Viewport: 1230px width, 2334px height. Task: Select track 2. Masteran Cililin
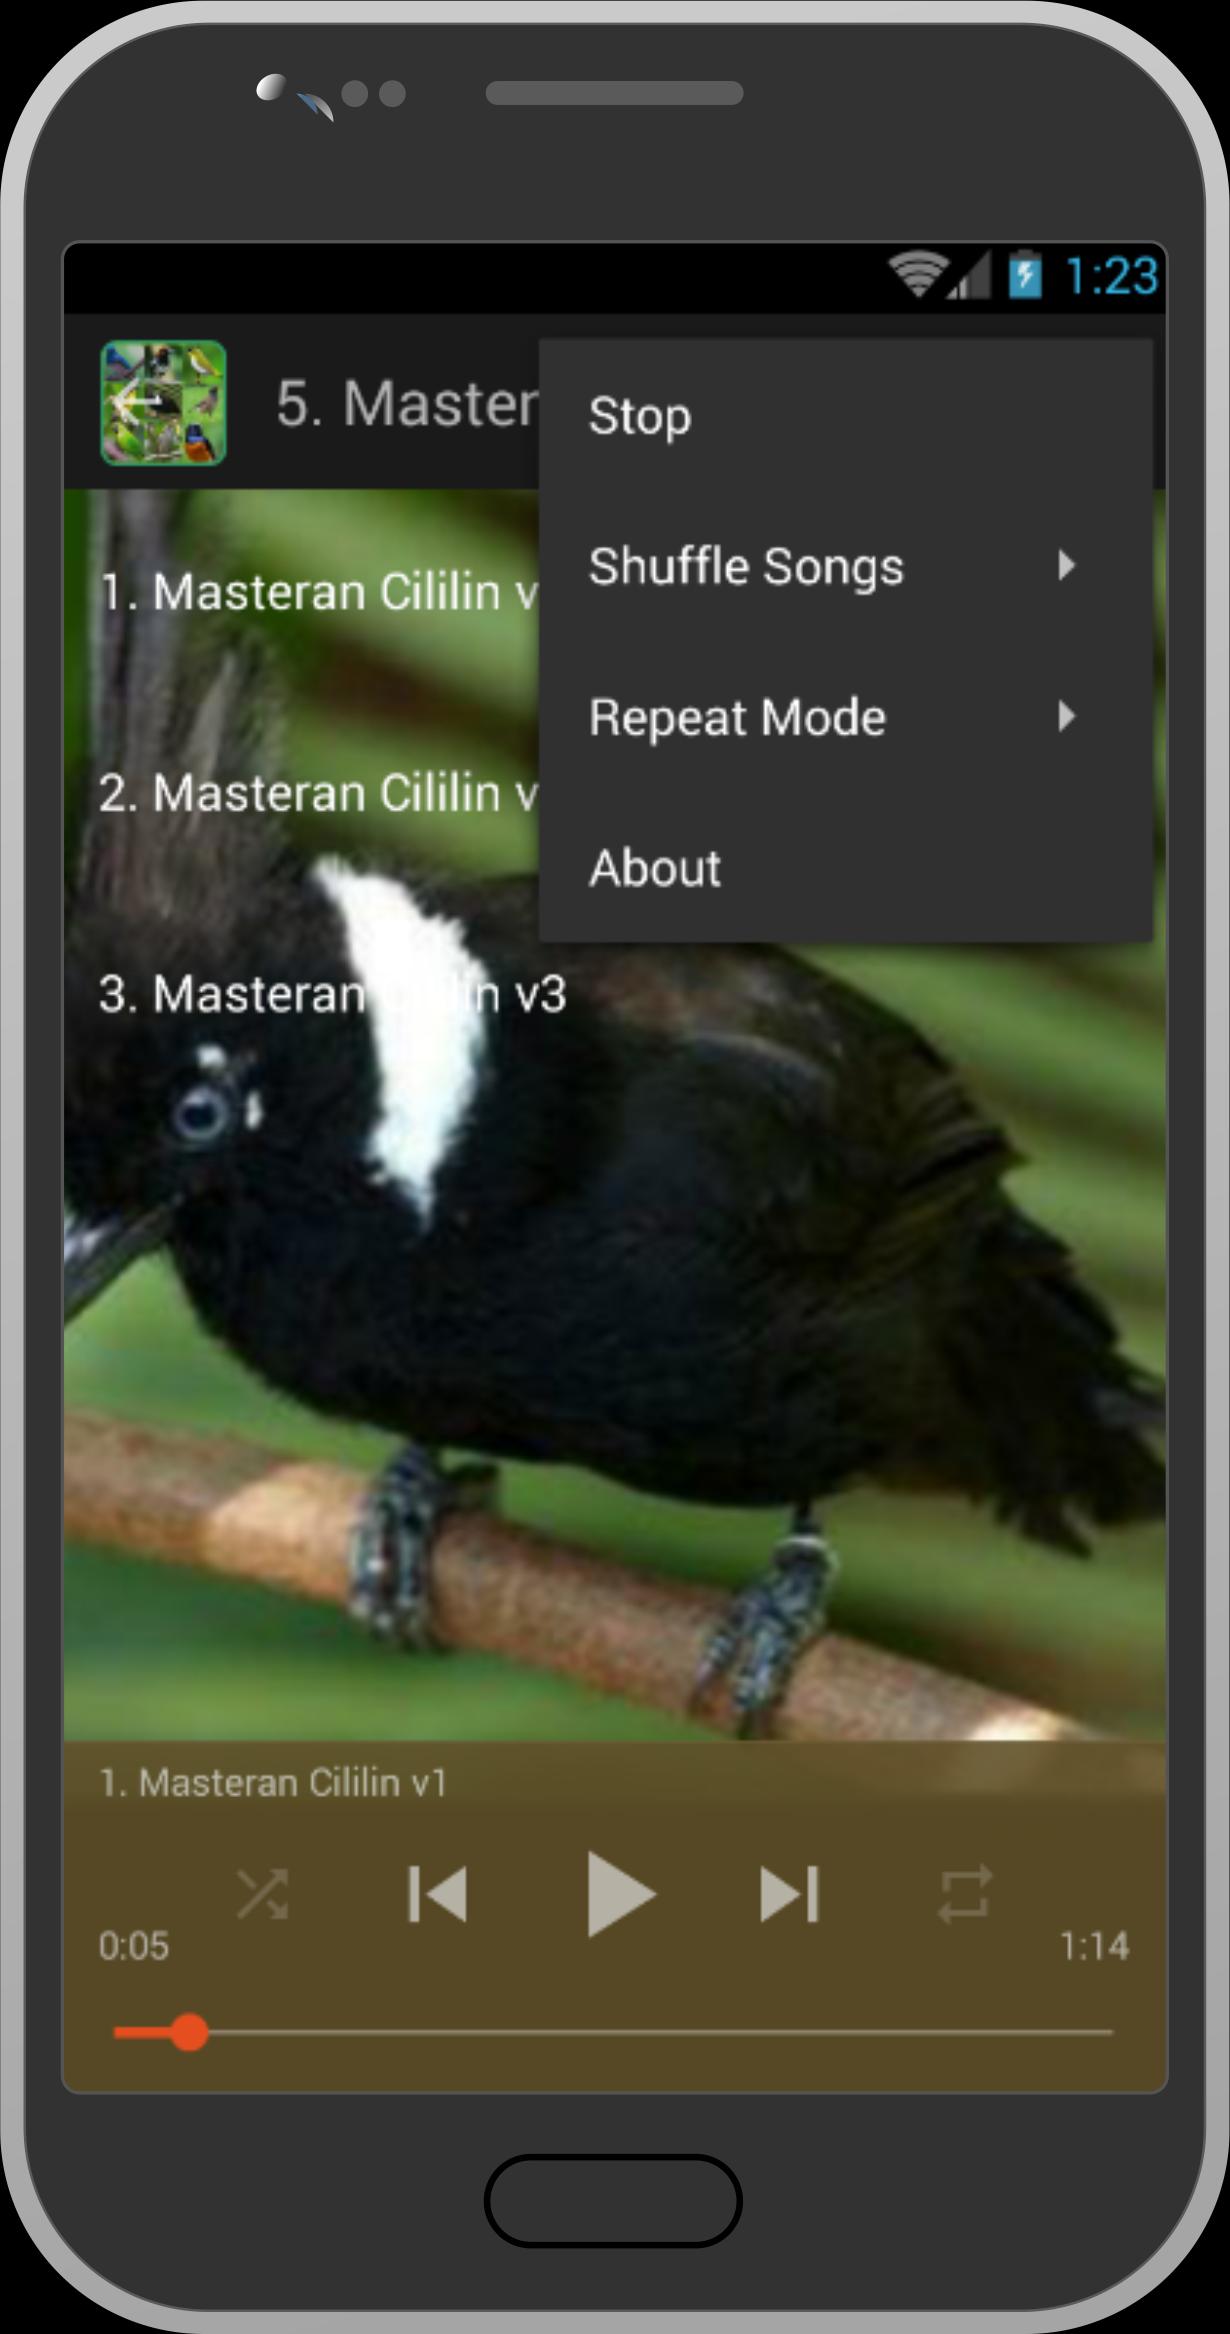click(320, 793)
